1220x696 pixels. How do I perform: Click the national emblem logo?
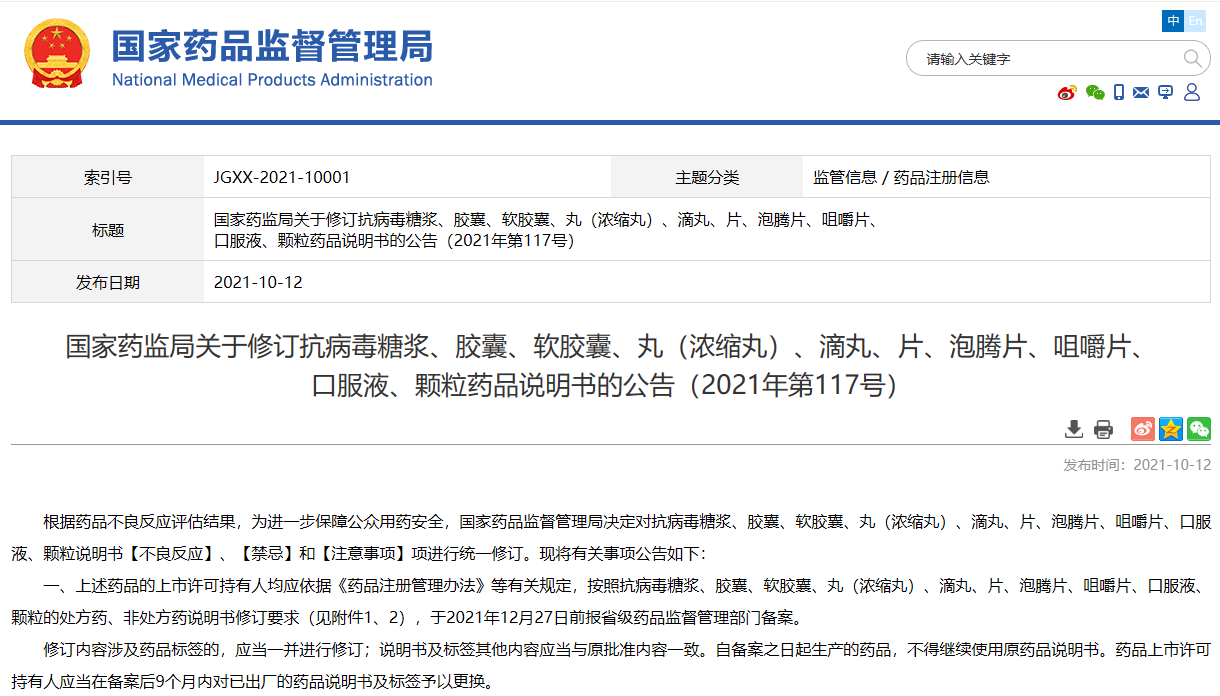coord(56,53)
